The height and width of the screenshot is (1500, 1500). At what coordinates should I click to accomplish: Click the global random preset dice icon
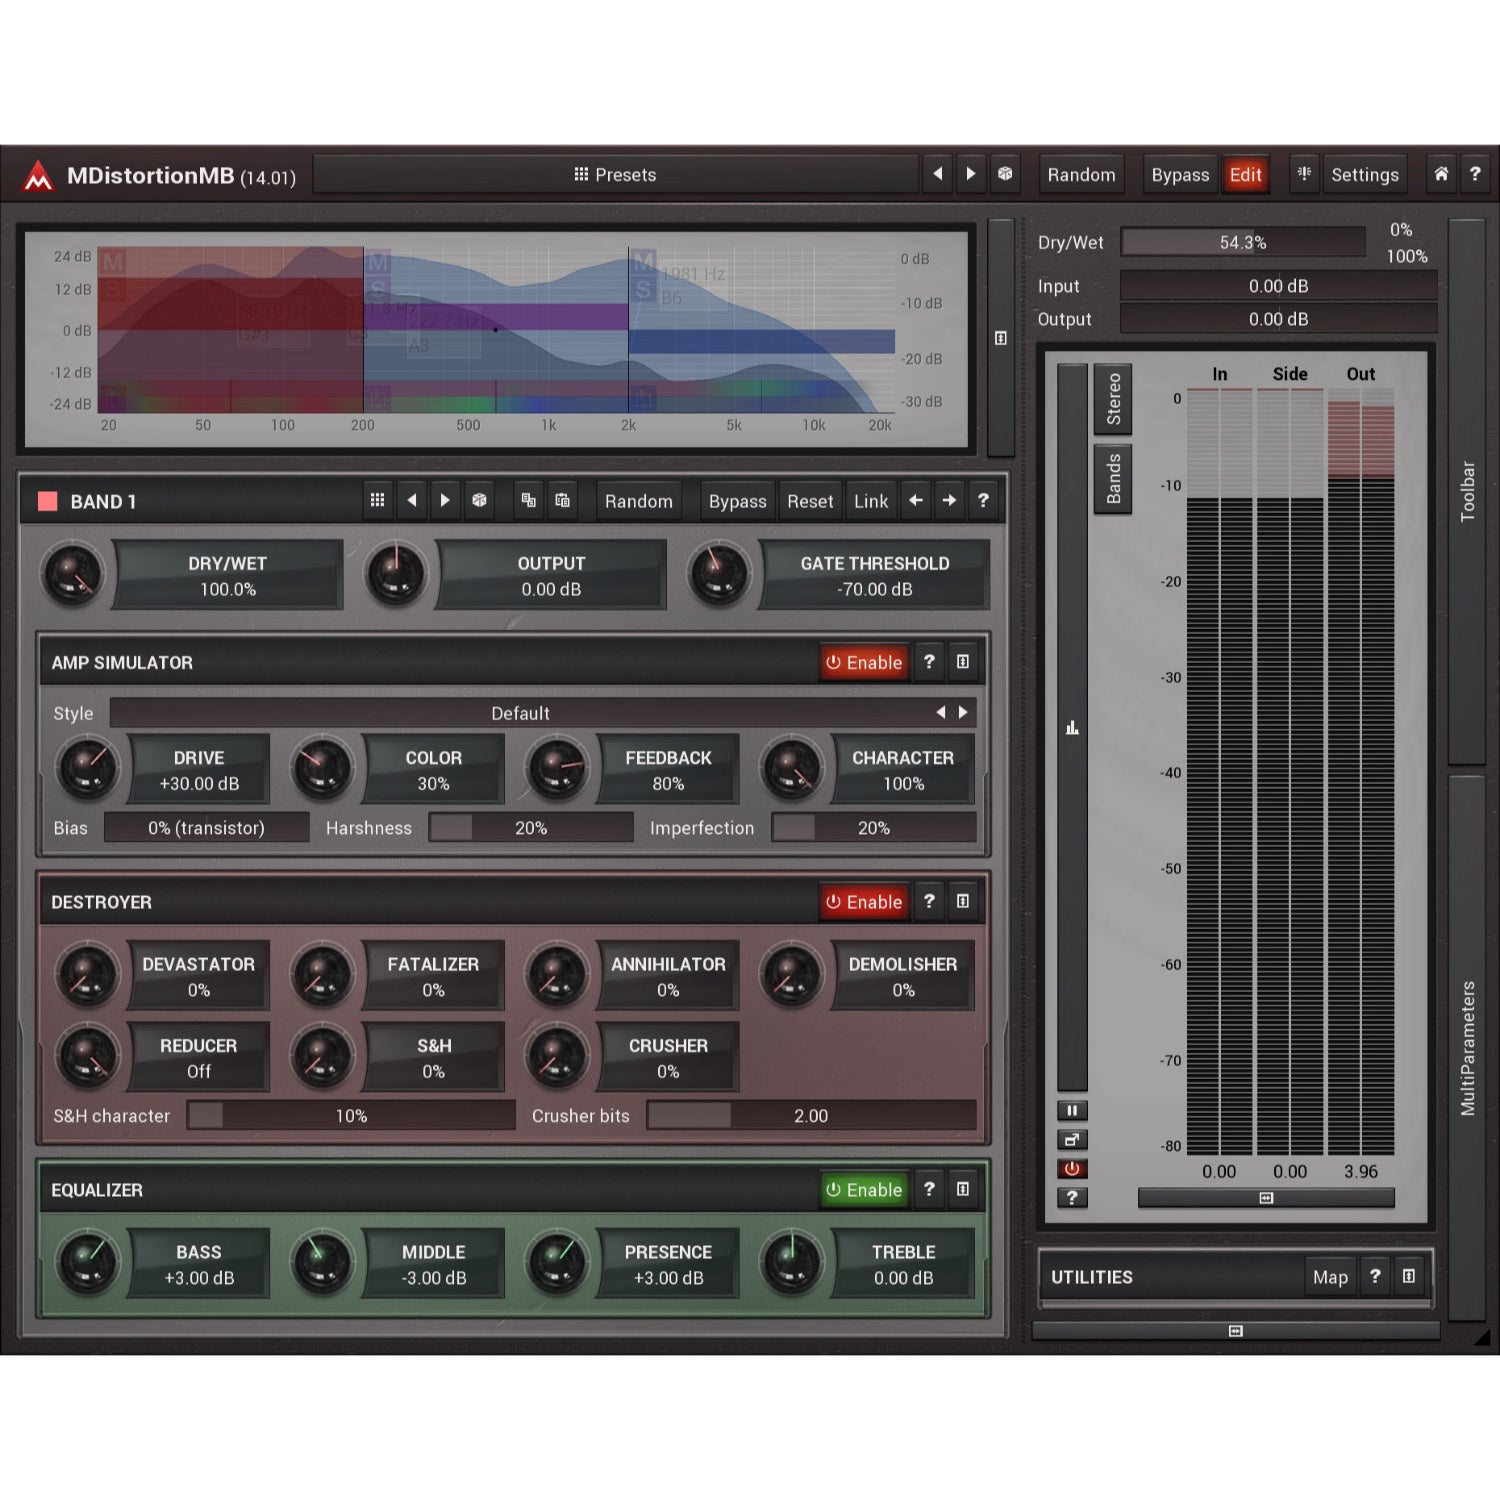1005,174
